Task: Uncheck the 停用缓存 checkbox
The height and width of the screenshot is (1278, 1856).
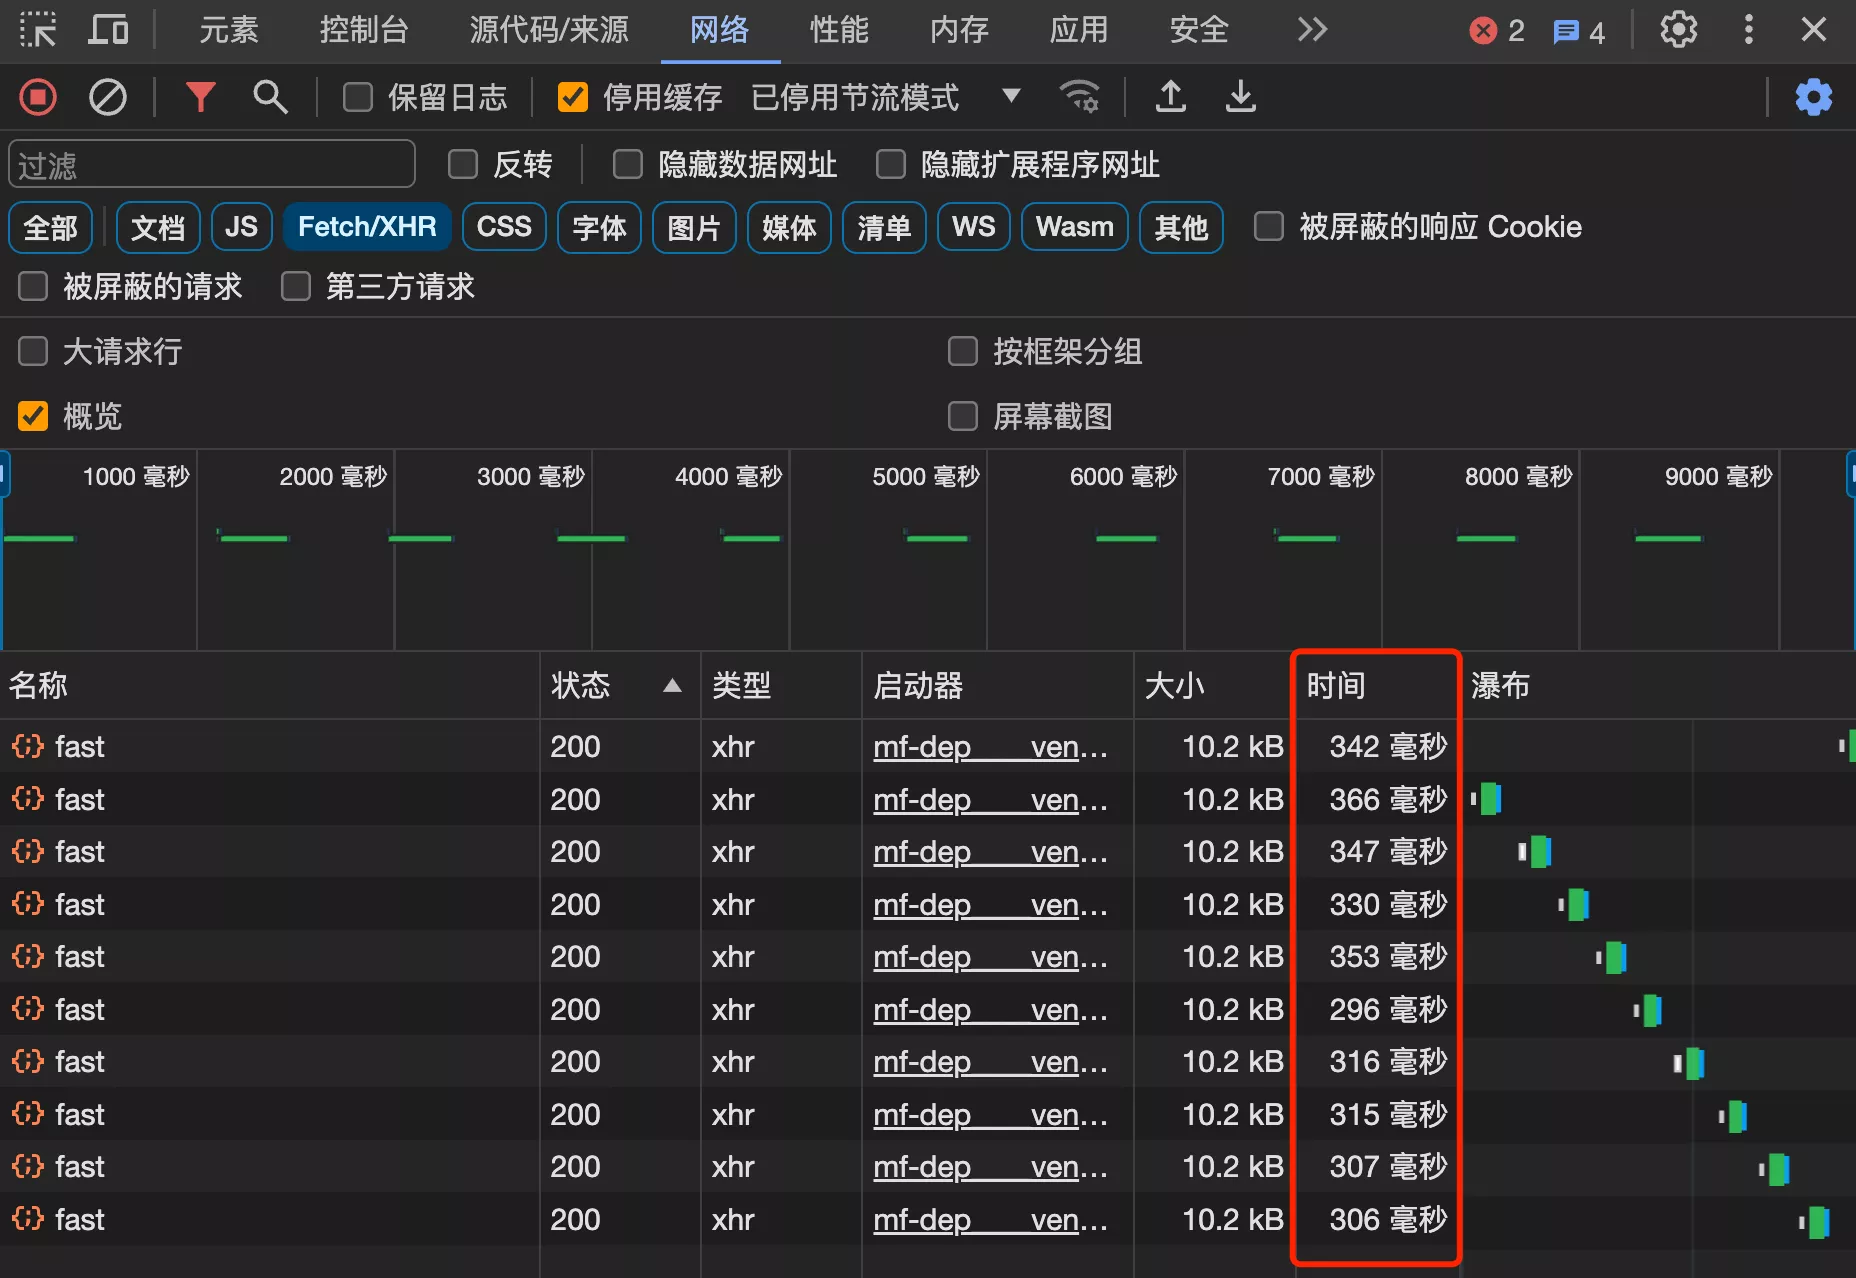Action: 572,97
